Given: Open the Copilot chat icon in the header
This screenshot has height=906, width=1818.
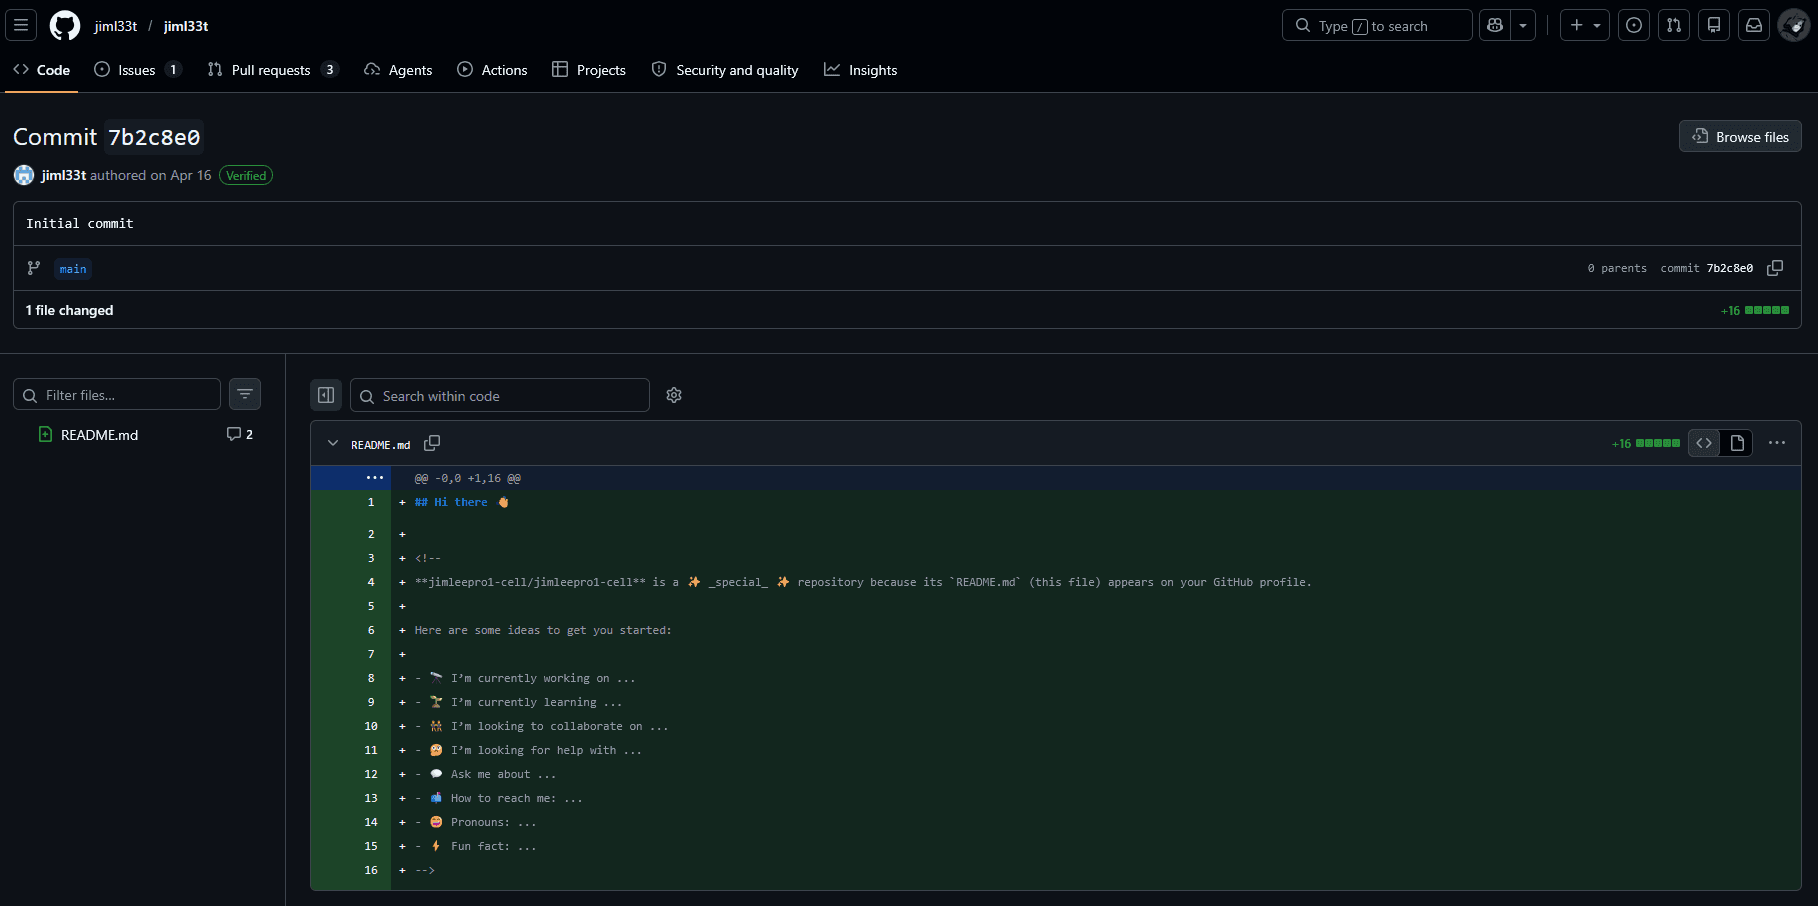Looking at the screenshot, I should coord(1495,25).
